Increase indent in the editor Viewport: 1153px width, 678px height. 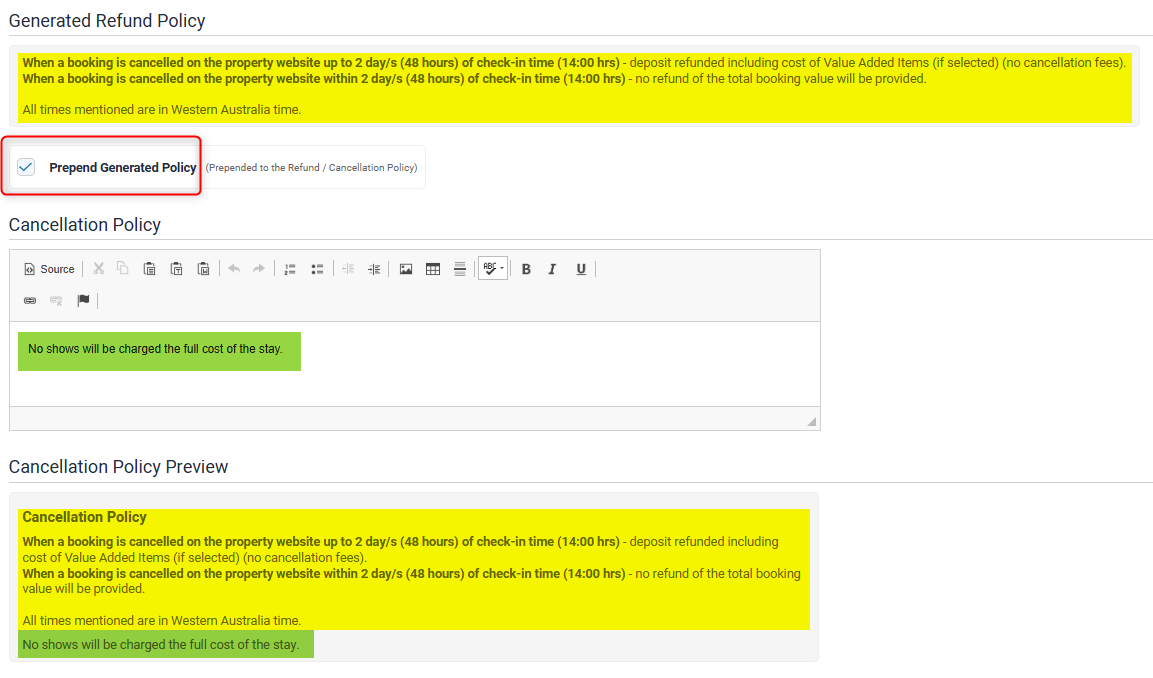point(374,269)
